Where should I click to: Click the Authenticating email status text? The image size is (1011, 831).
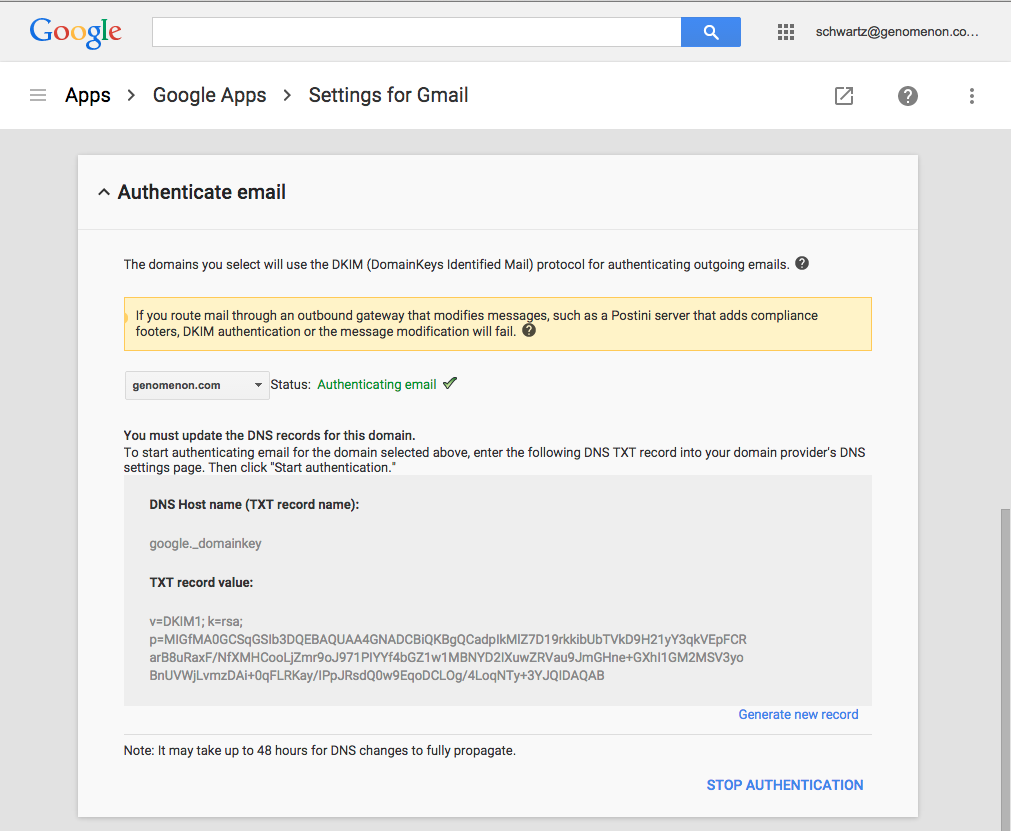pyautogui.click(x=377, y=384)
